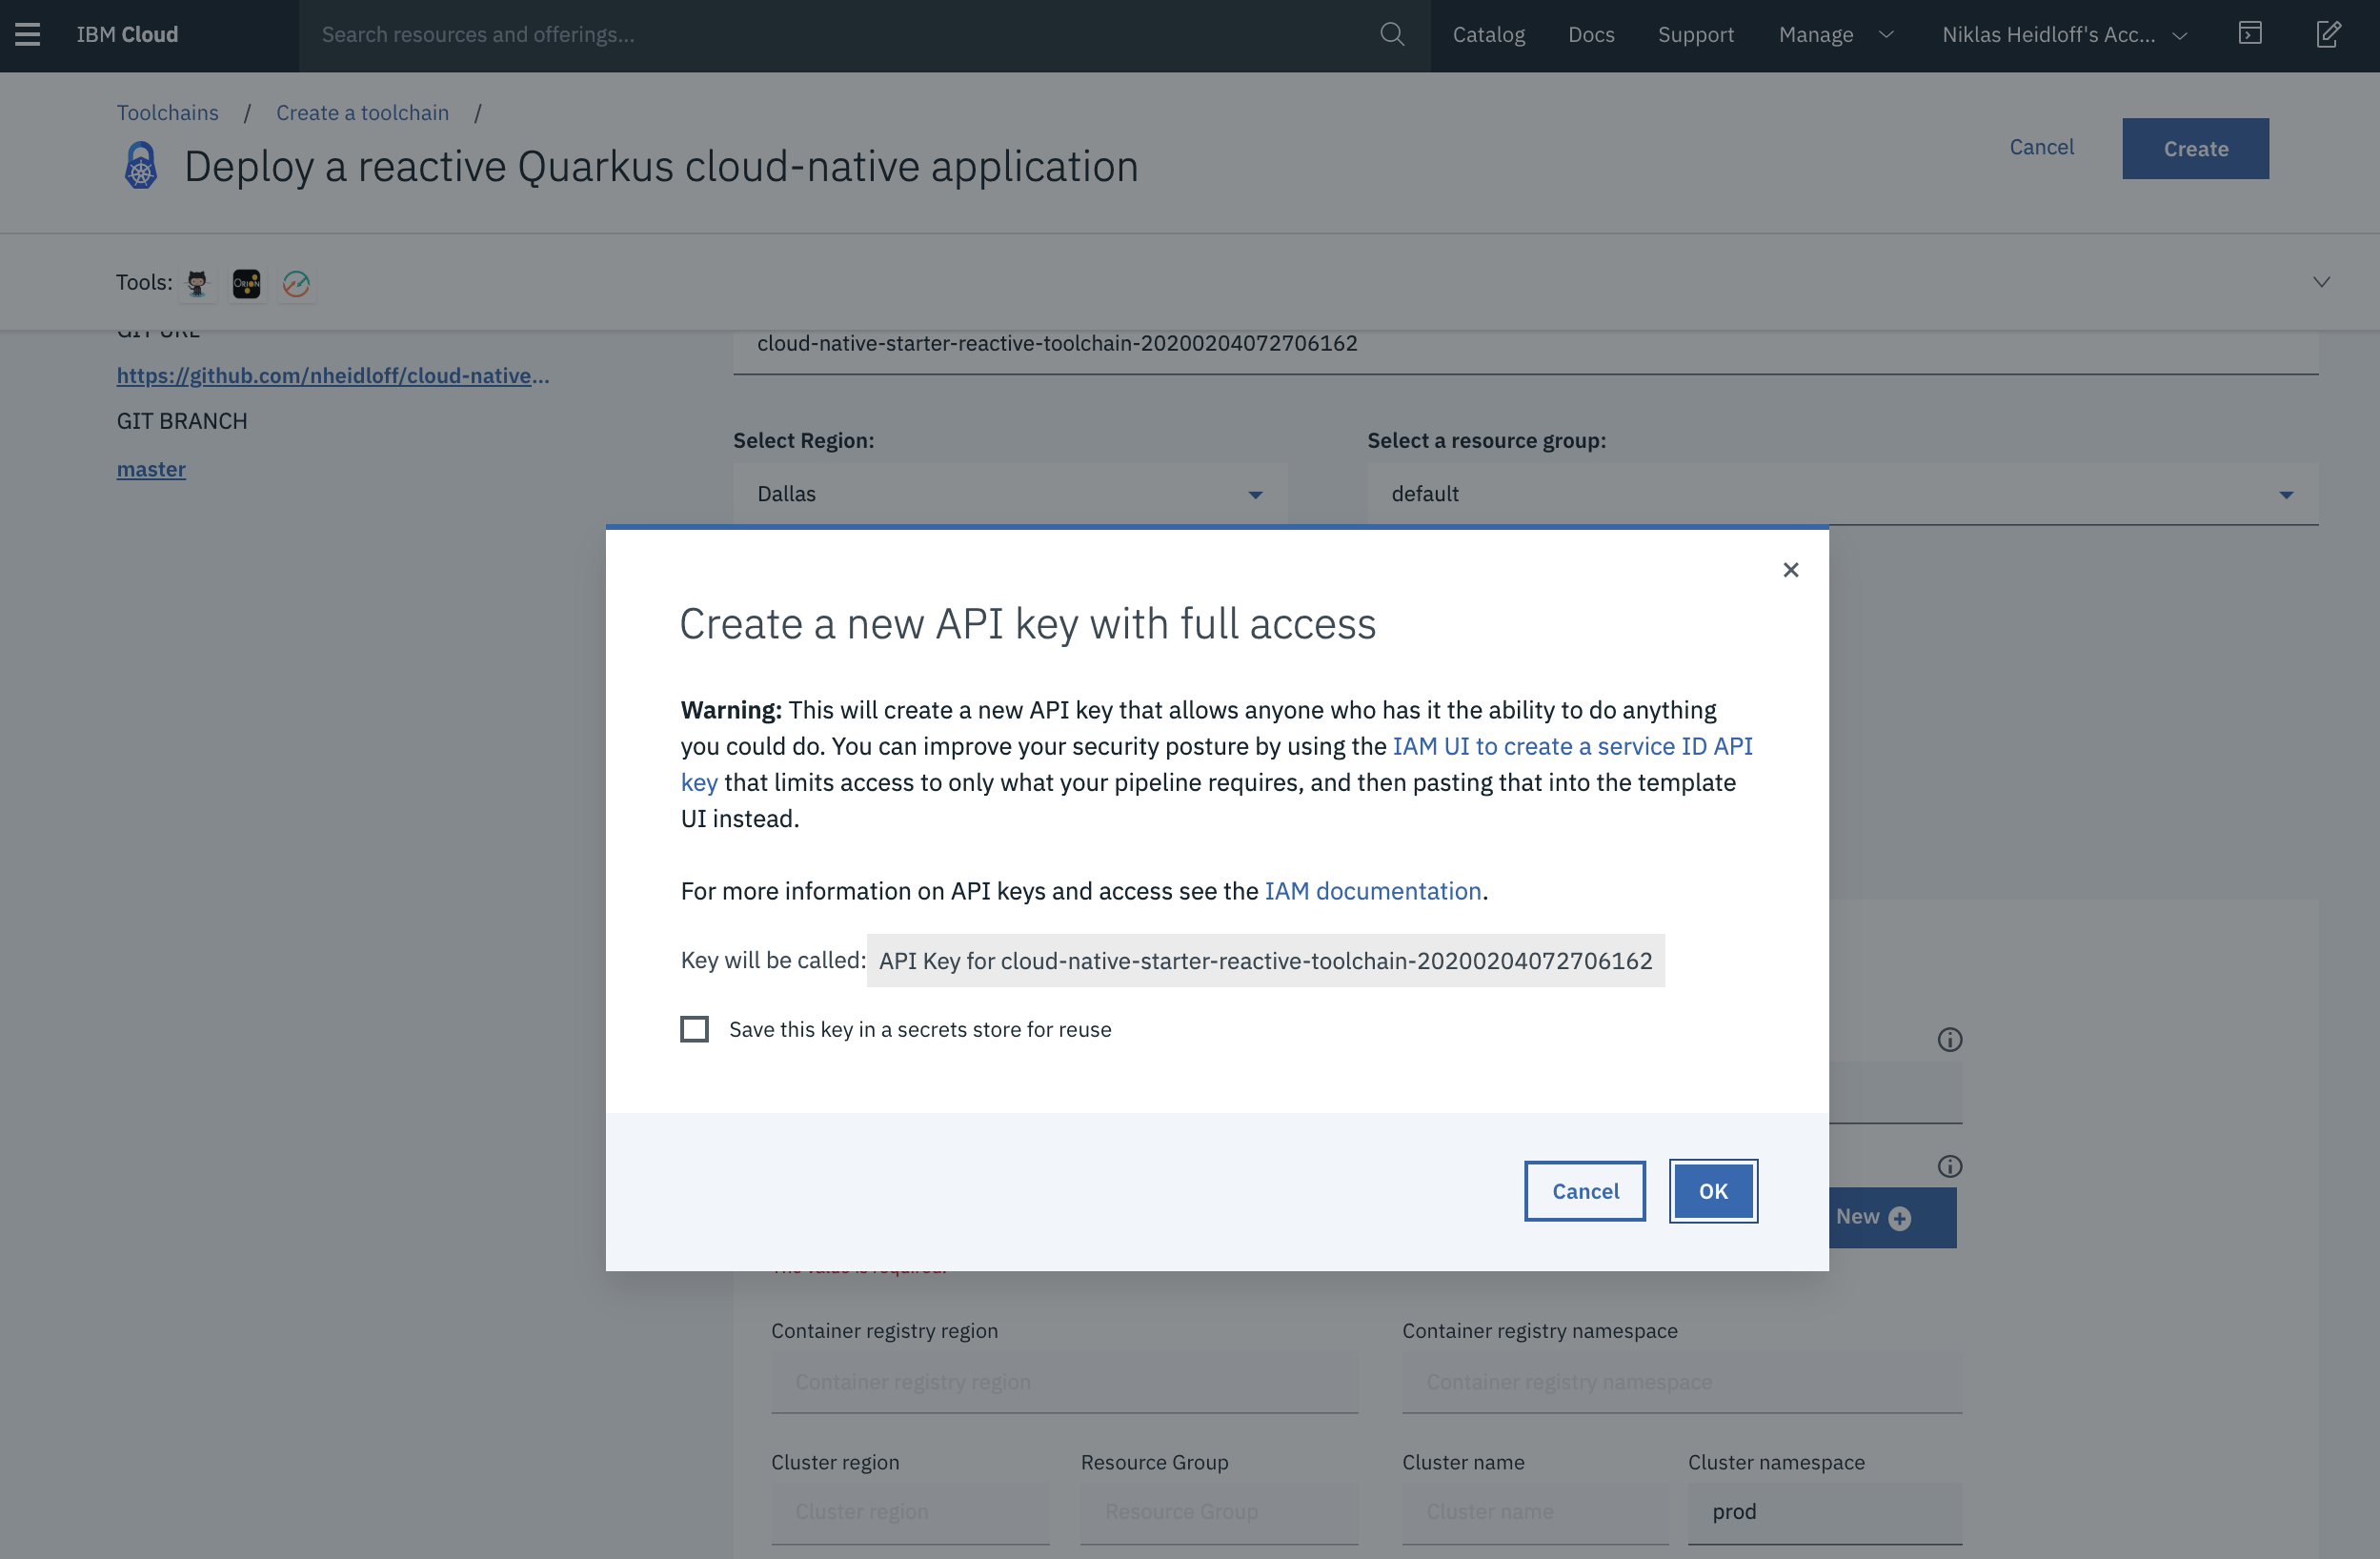
Task: Click the search magnifier icon
Action: 1391,35
